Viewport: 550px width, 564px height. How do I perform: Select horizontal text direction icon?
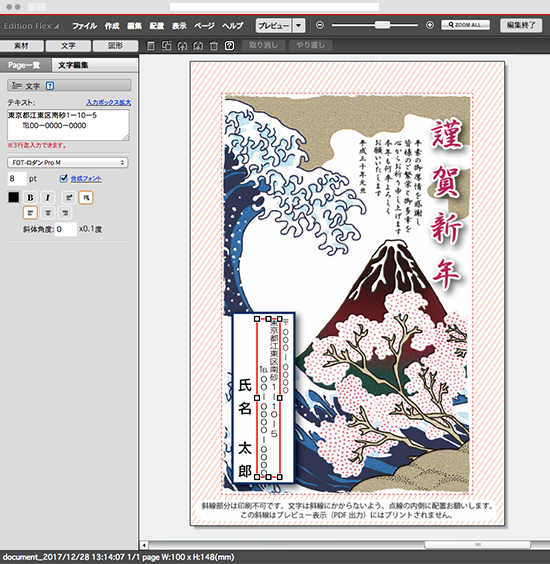click(x=69, y=197)
